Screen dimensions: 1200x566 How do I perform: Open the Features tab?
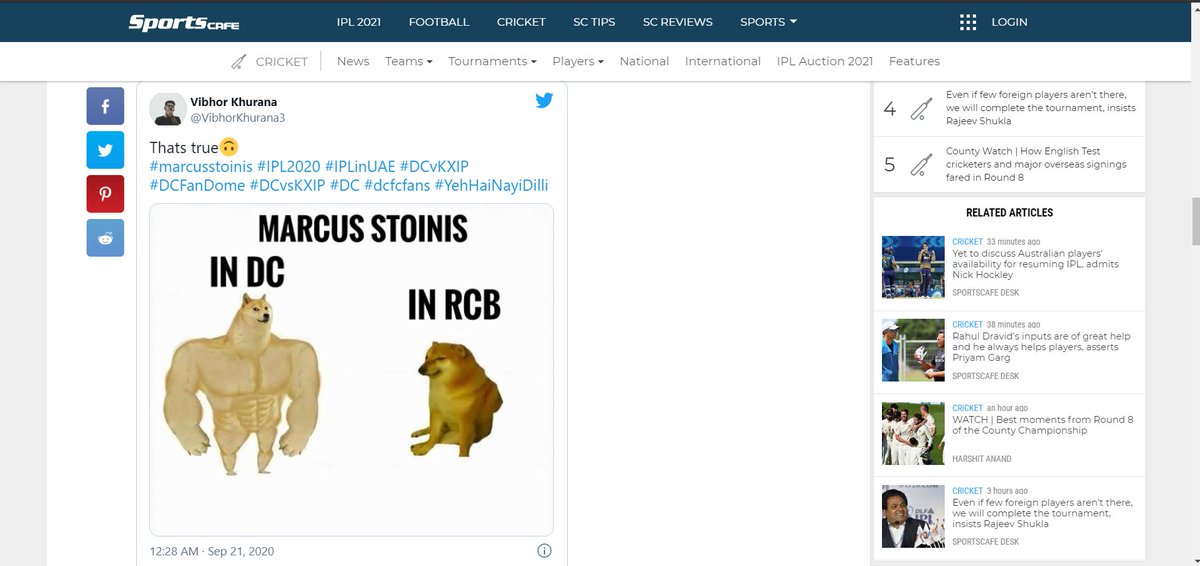pos(914,61)
